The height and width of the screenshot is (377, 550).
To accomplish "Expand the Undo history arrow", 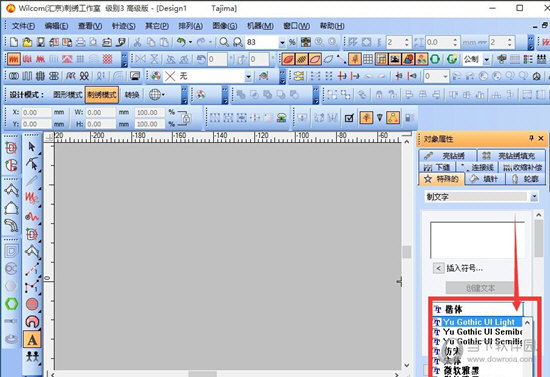I will [x=190, y=42].
